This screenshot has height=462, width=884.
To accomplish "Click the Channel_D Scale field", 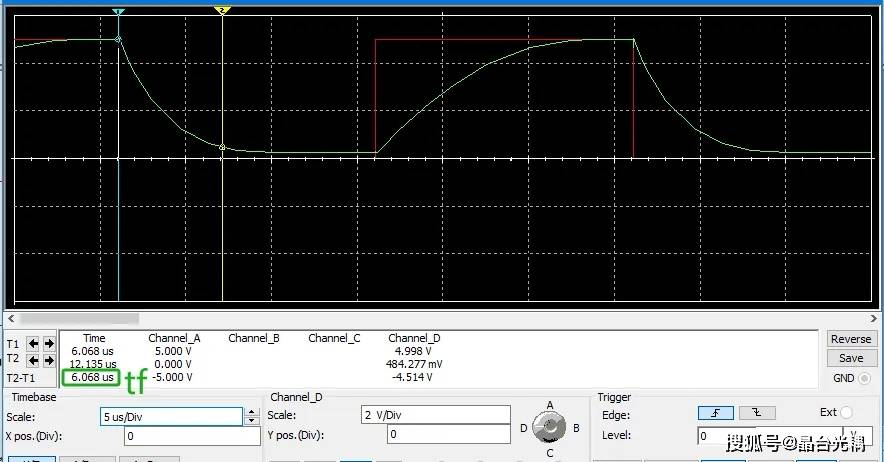I will click(x=435, y=415).
